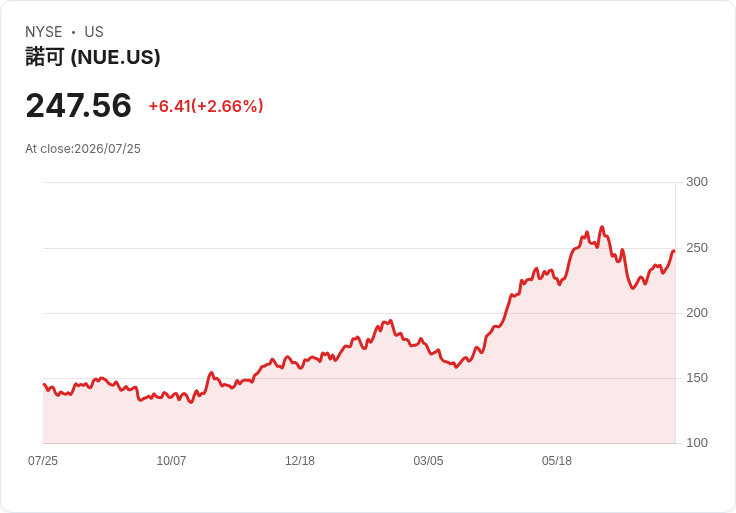Click the 07/25 x-axis date label
Viewport: 736px width, 513px height.
pos(43,461)
